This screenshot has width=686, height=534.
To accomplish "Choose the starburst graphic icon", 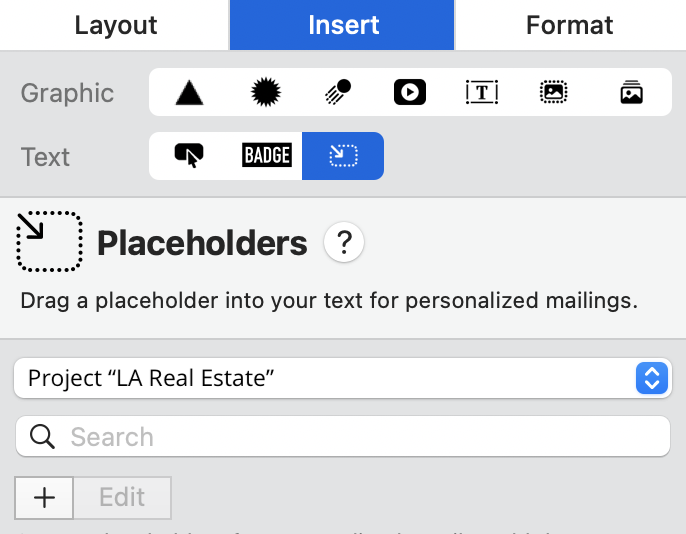I will point(263,93).
